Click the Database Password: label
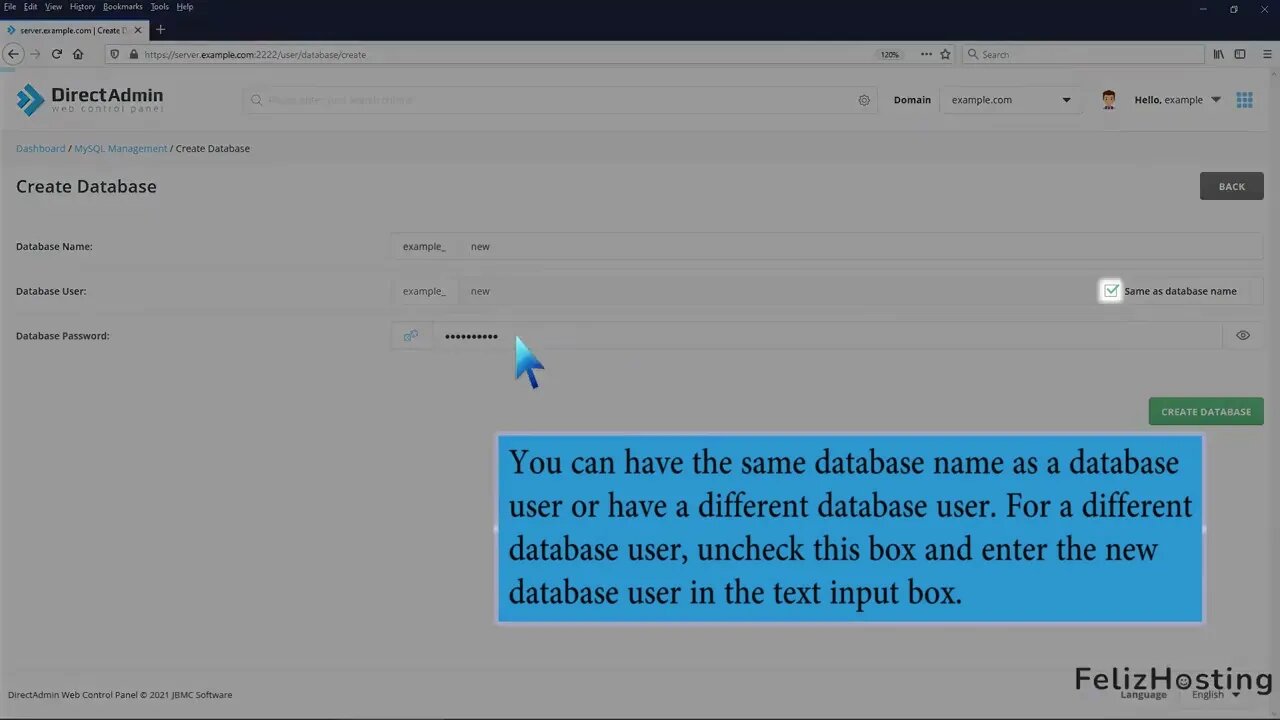This screenshot has width=1280, height=720. [x=63, y=336]
